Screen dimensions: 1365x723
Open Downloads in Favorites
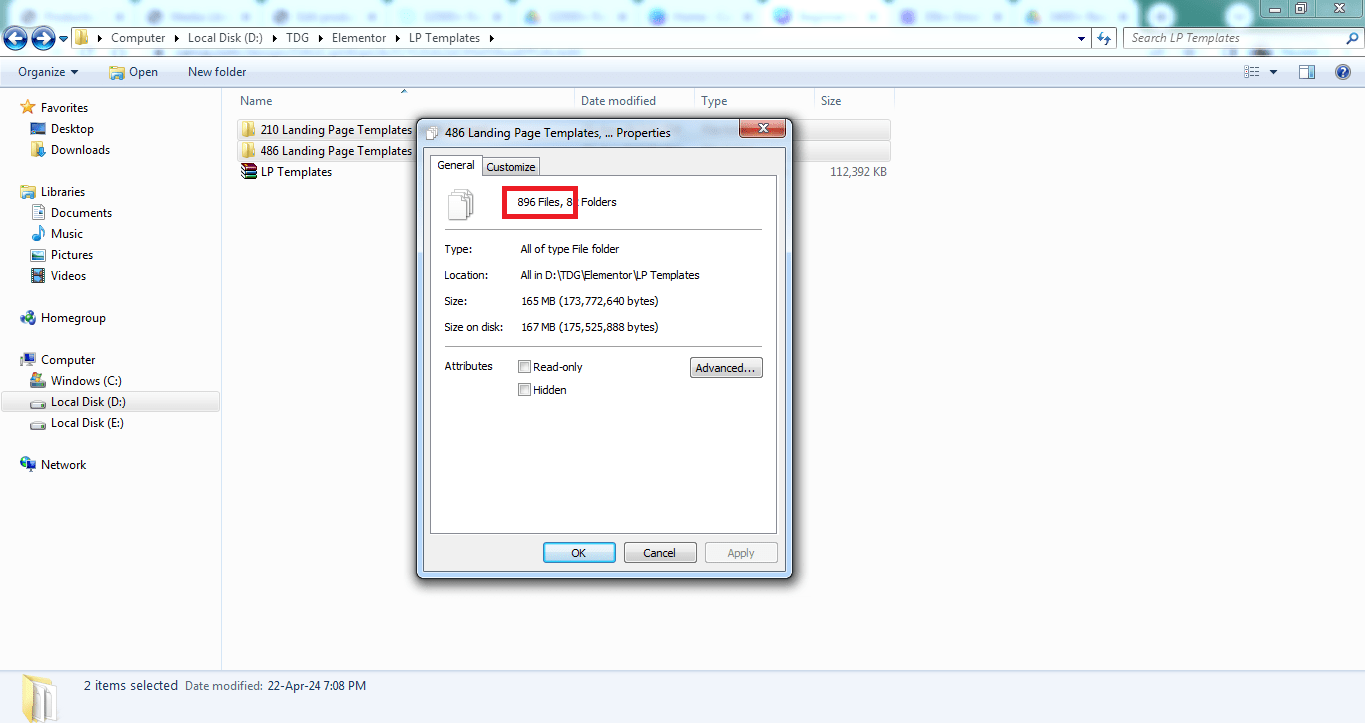click(80, 150)
